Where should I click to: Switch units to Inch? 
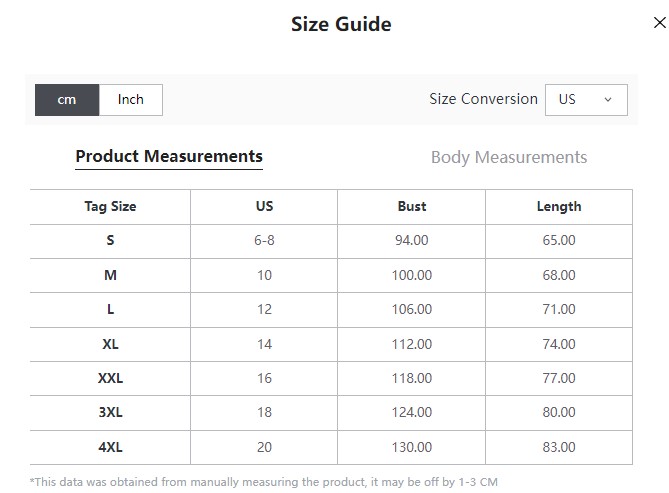coord(131,100)
